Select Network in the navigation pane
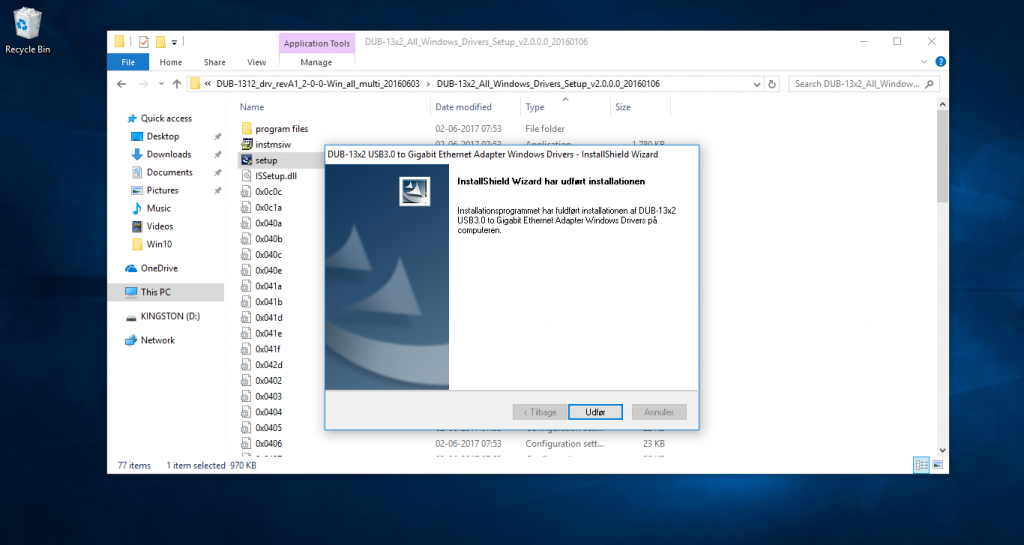Viewport: 1024px width, 545px height. click(157, 340)
